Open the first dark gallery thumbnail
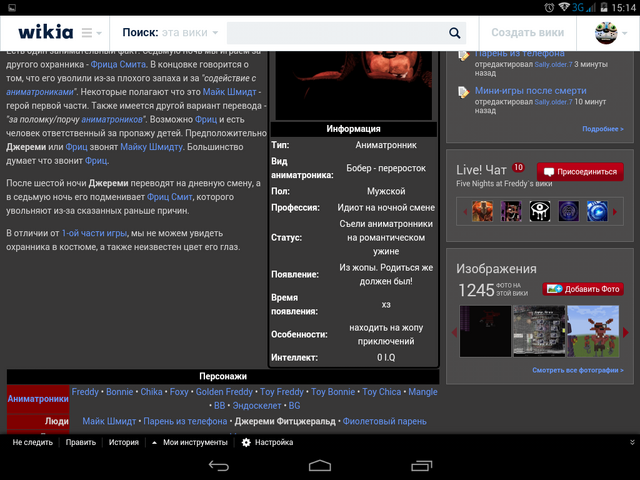The image size is (640, 480). [485, 331]
